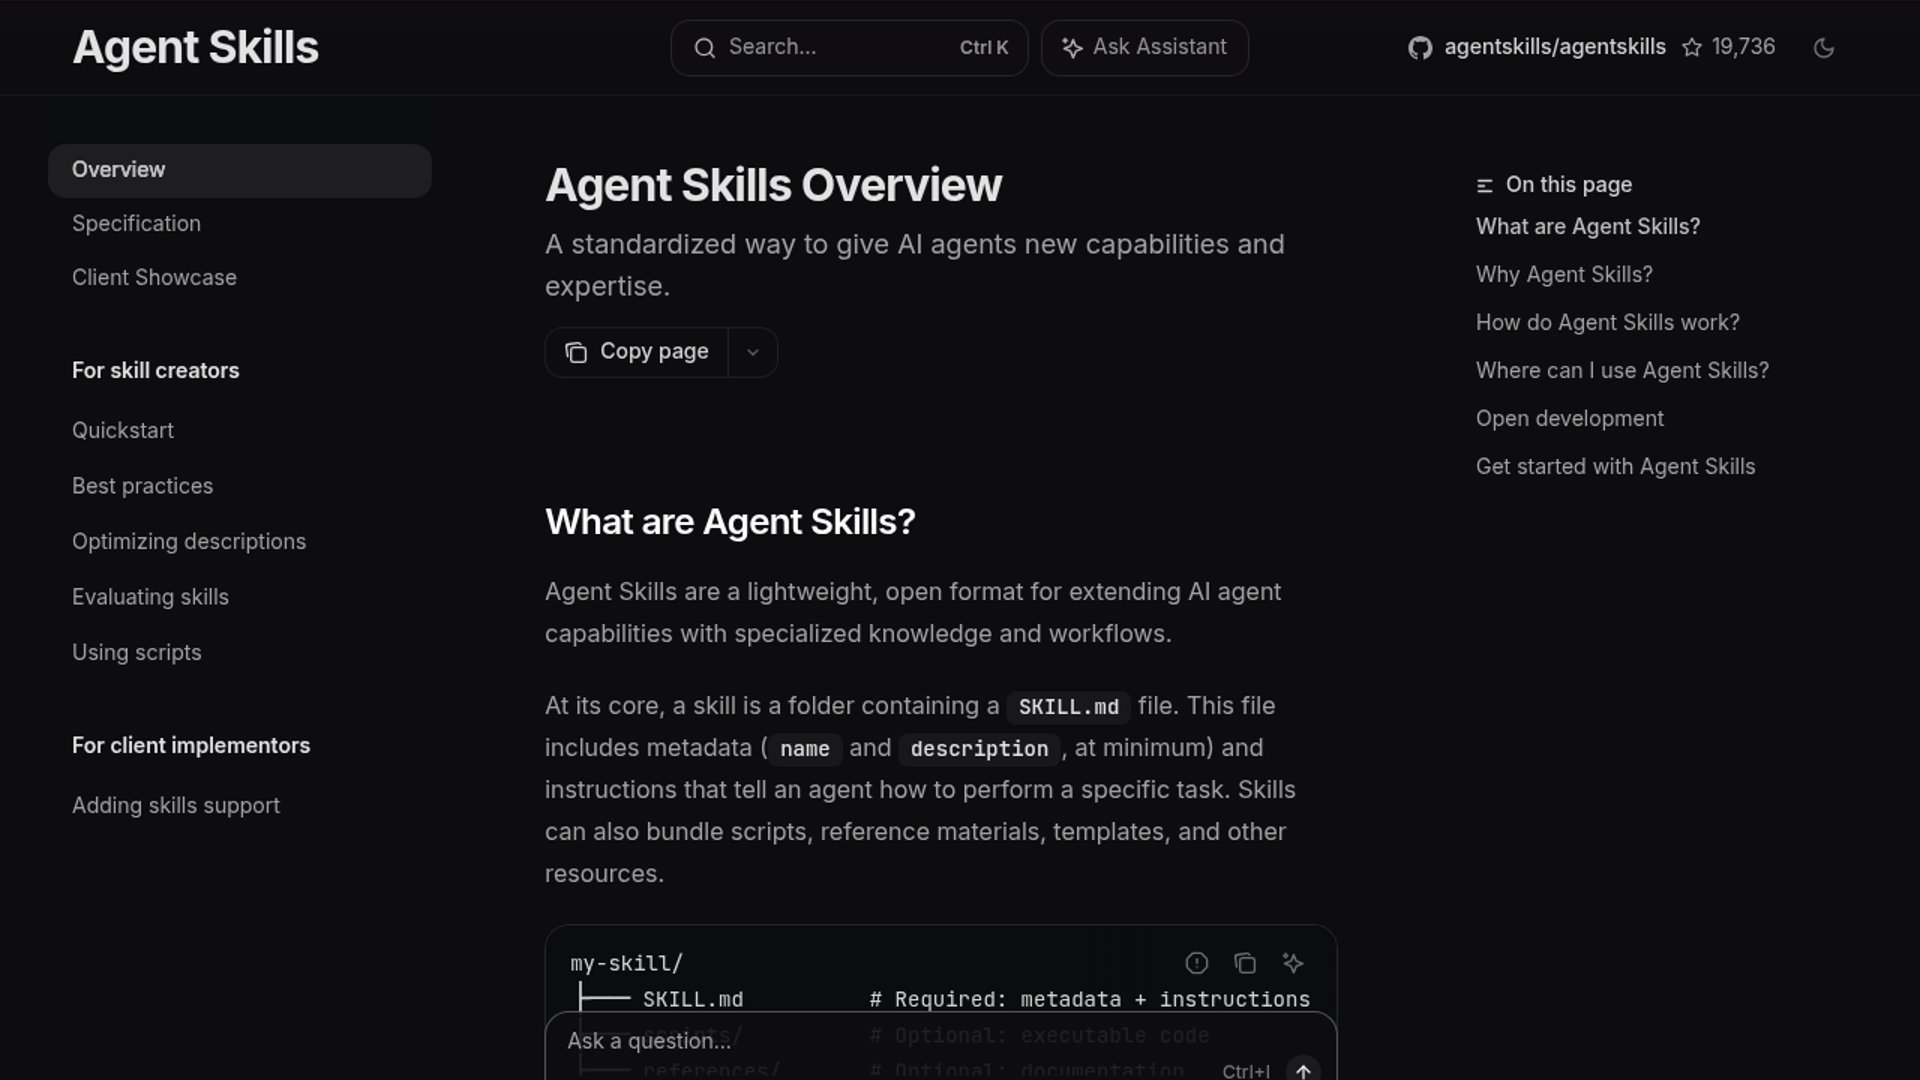Copy the my-skill code block contents
Viewport: 1920px width, 1080px height.
tap(1245, 963)
